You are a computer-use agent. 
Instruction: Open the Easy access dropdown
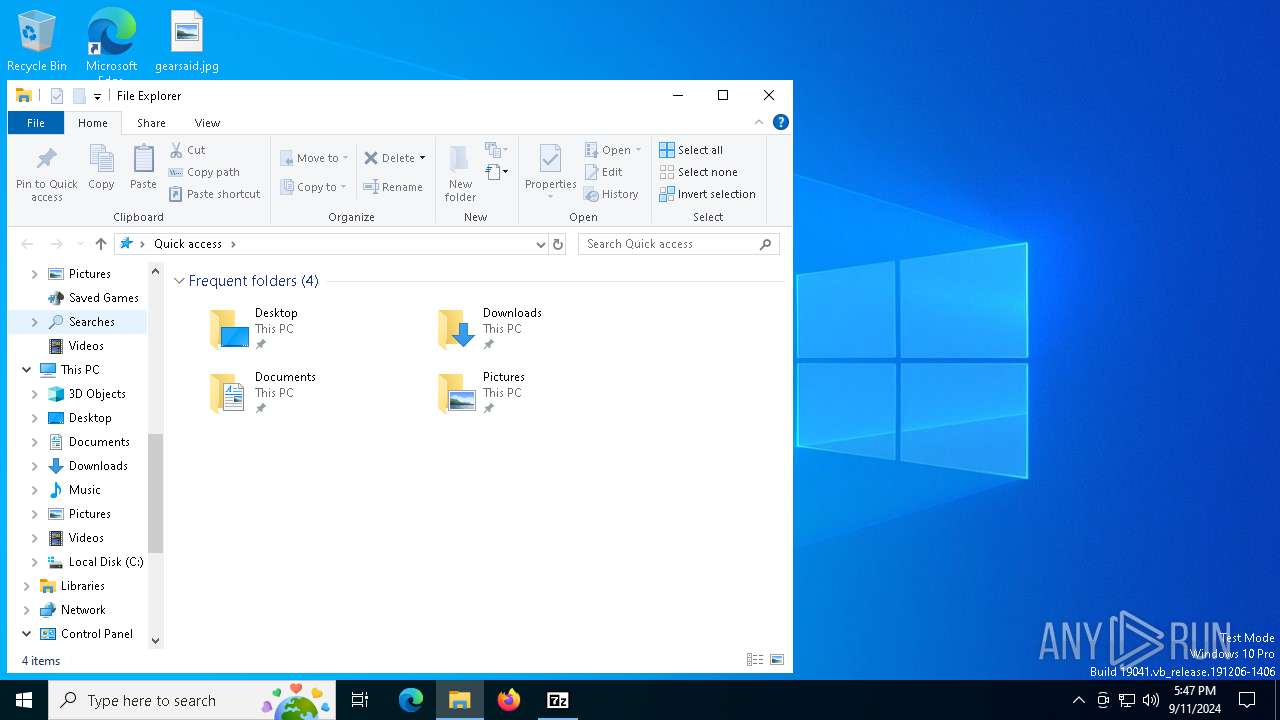coord(497,172)
